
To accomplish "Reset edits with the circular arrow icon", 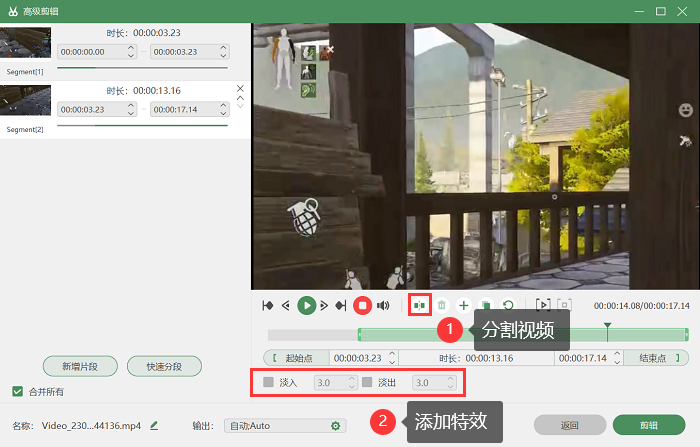I will coord(508,305).
